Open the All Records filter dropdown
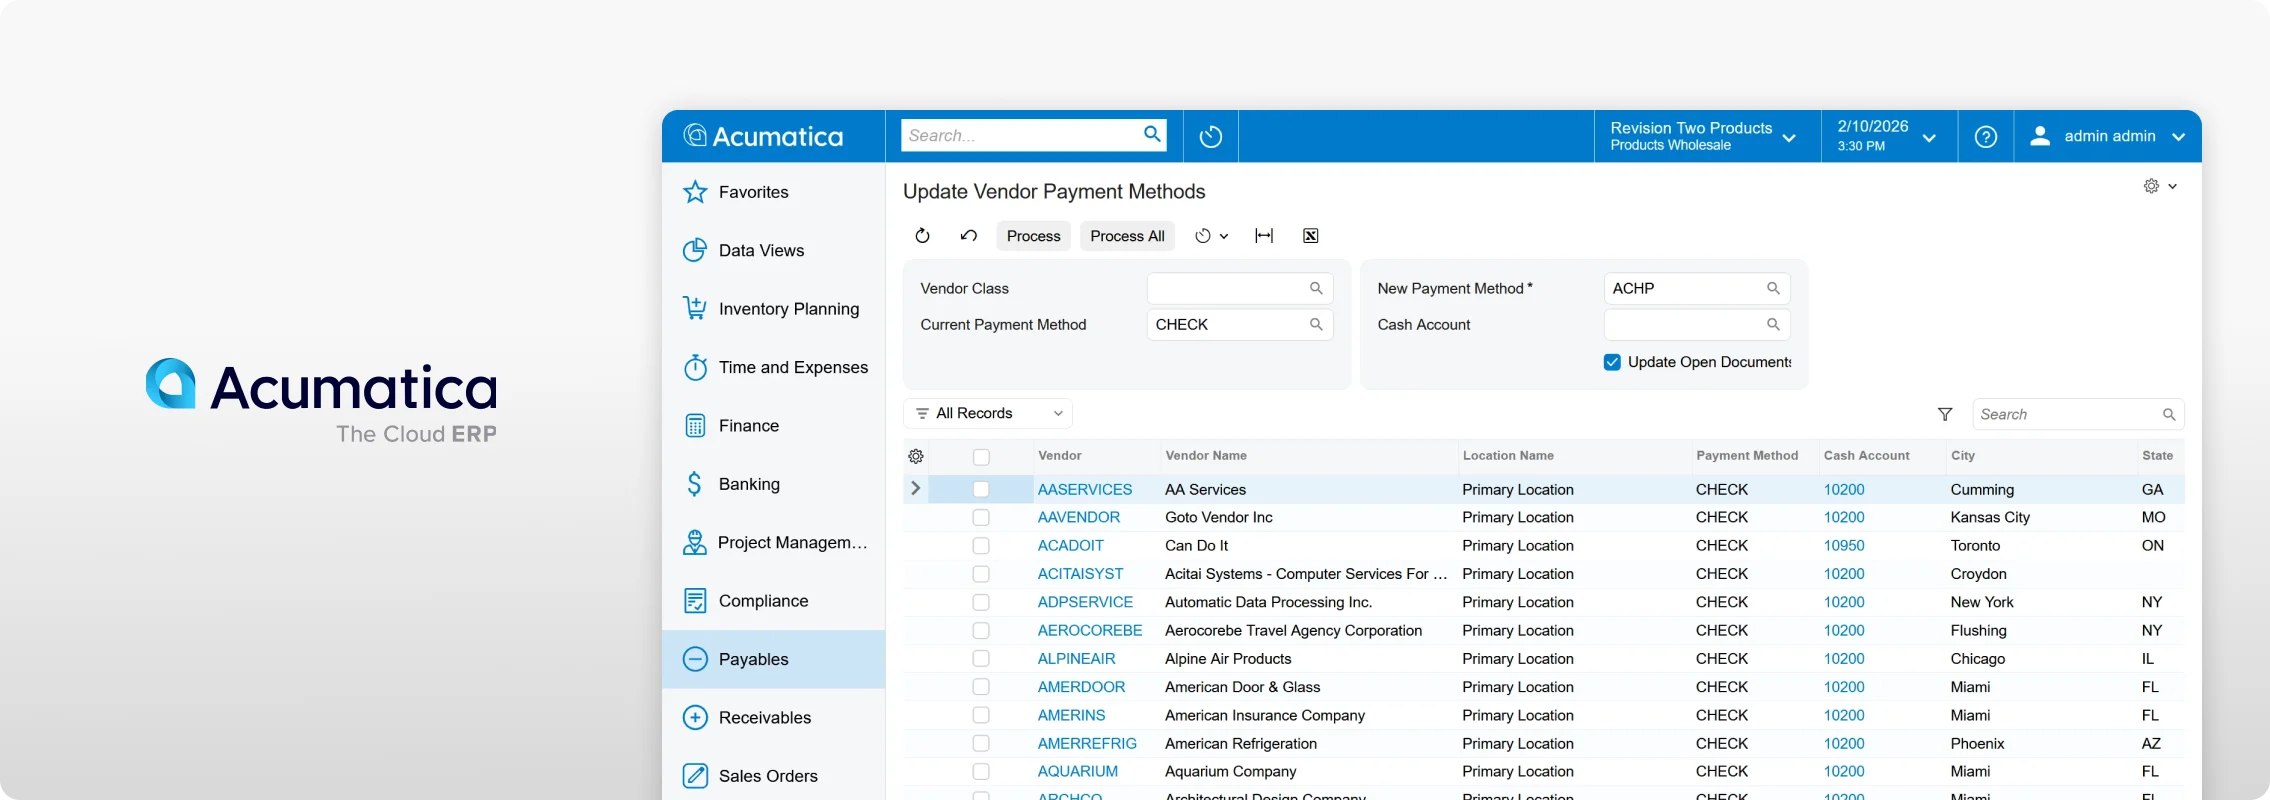This screenshot has height=800, width=2270. [988, 413]
